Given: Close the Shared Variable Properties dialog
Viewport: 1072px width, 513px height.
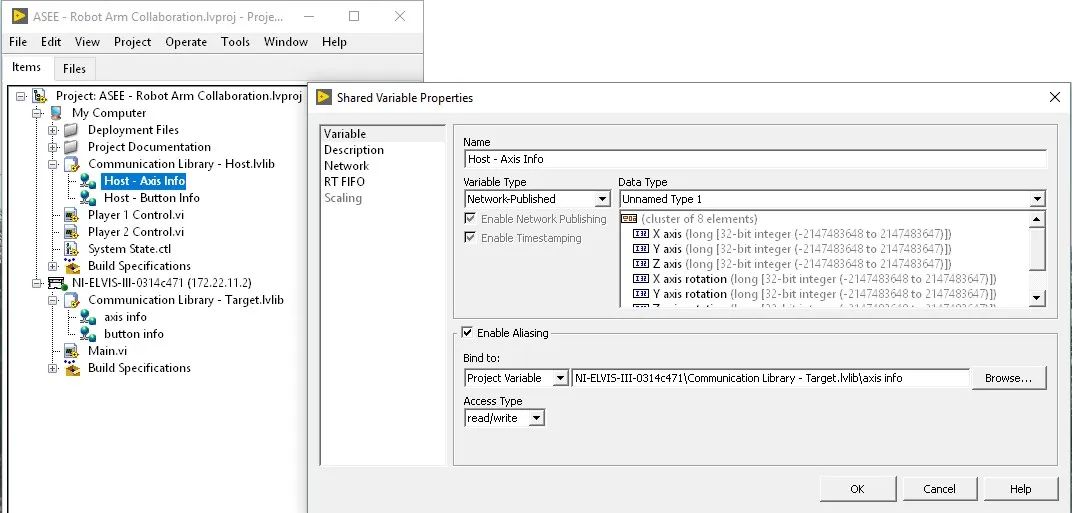Looking at the screenshot, I should (x=1055, y=97).
